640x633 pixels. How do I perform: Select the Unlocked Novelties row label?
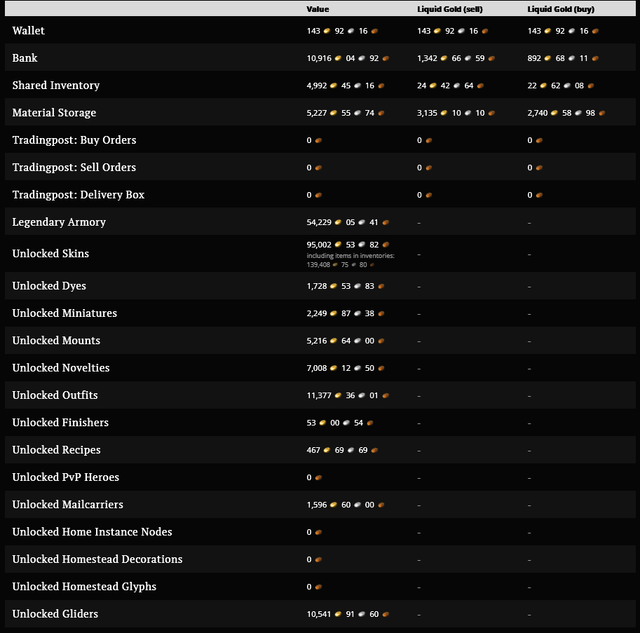pos(61,368)
